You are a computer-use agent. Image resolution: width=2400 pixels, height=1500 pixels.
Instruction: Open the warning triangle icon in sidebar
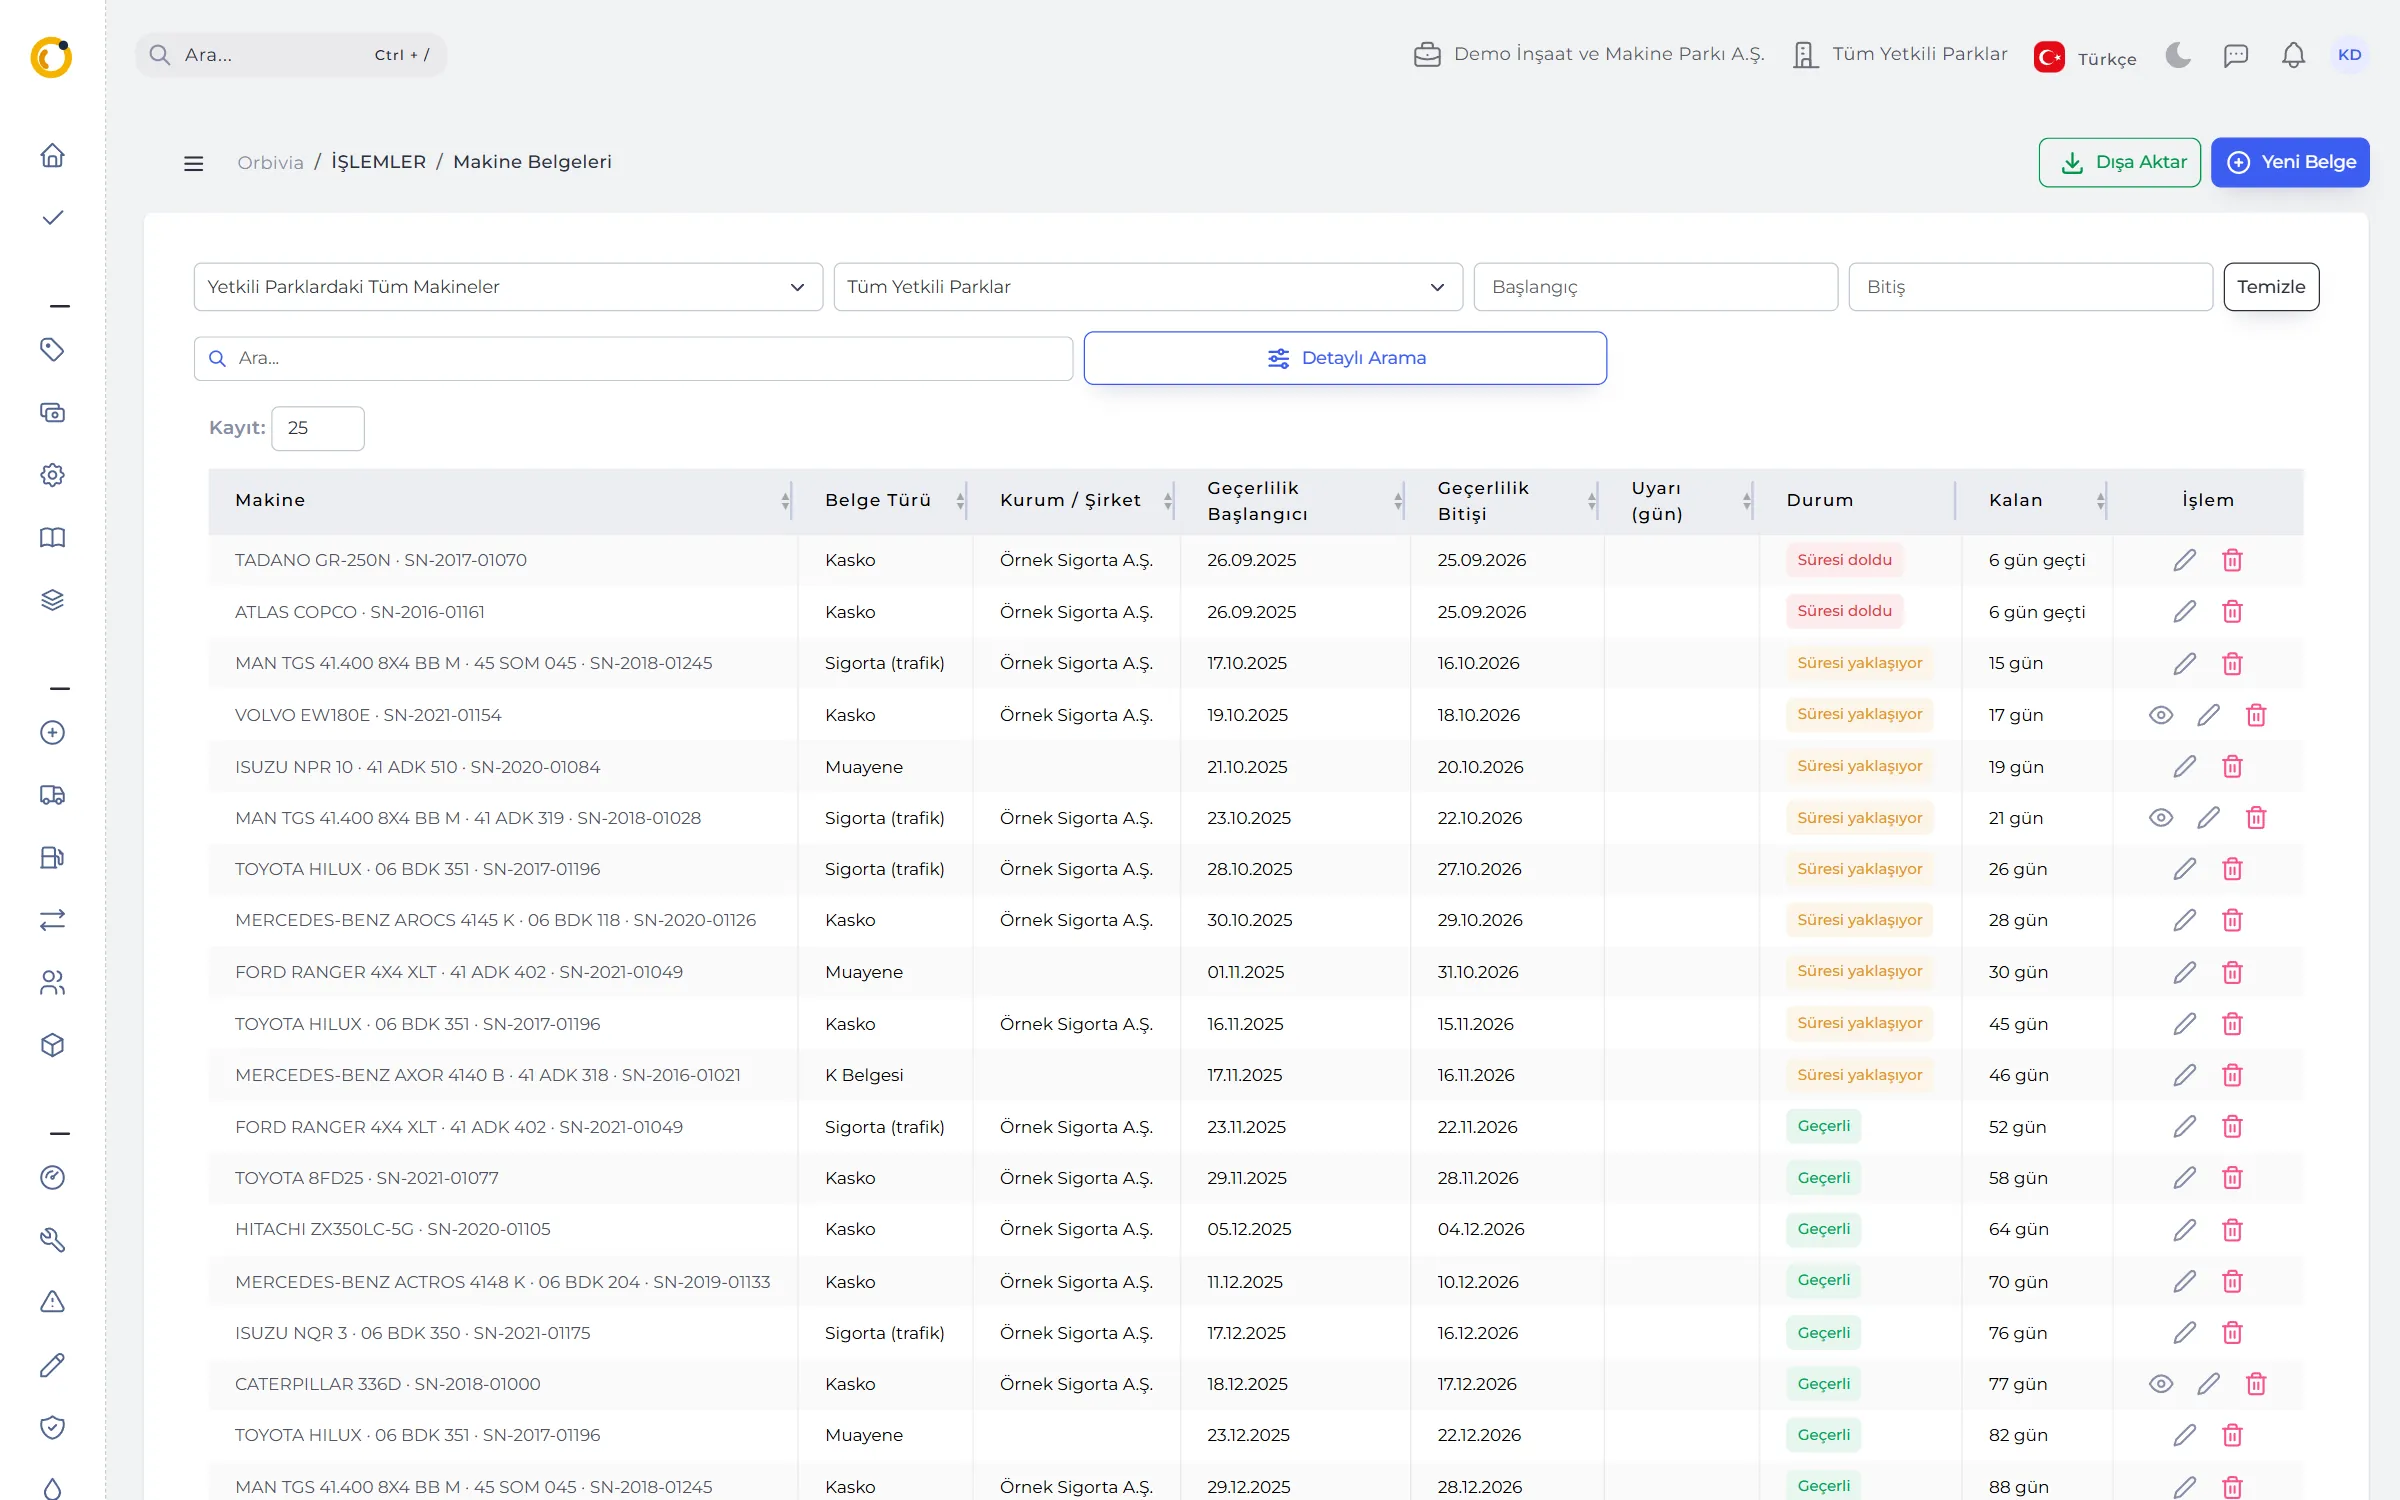(x=52, y=1301)
